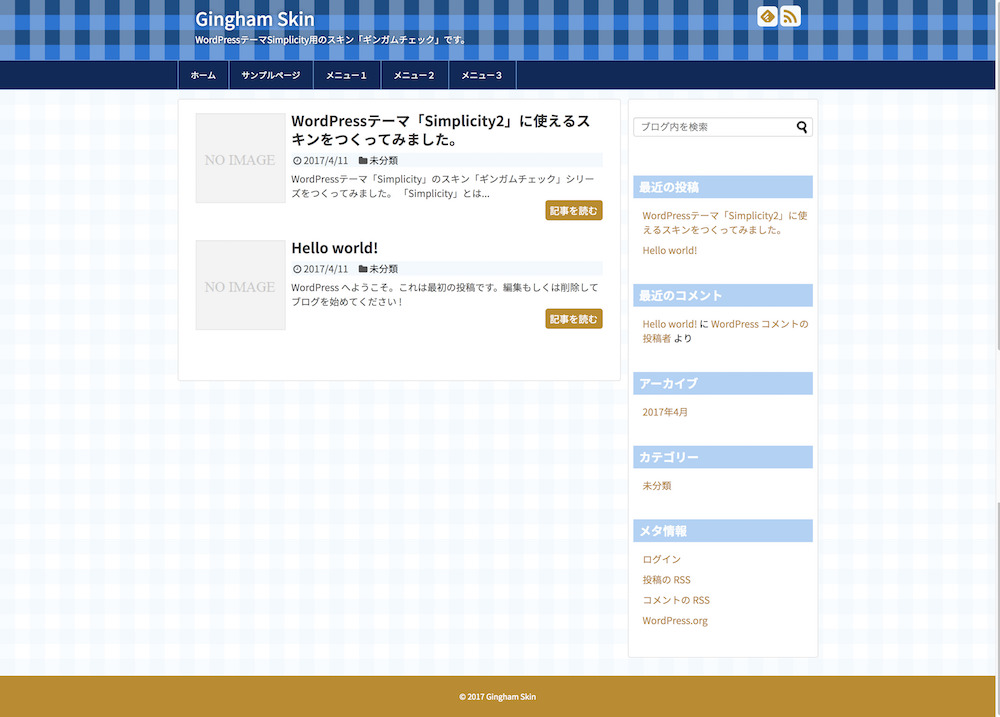Viewport: 1000px width, 717px height.
Task: Open the サンプルページ menu item
Action: click(x=270, y=76)
